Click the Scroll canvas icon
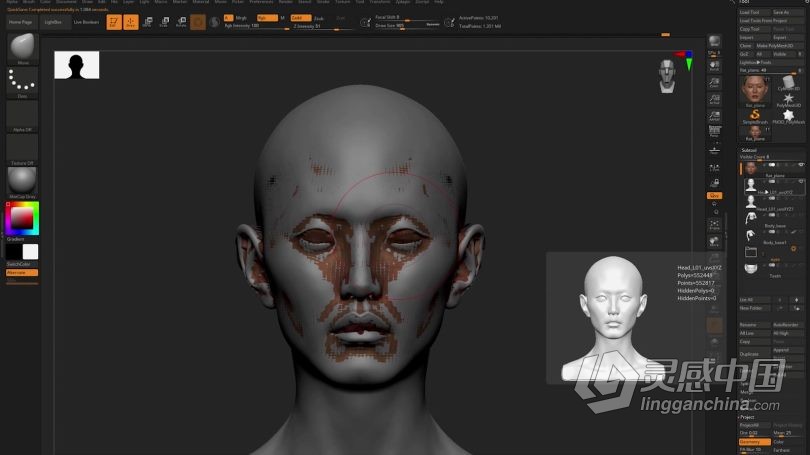The image size is (810, 455). [x=714, y=66]
